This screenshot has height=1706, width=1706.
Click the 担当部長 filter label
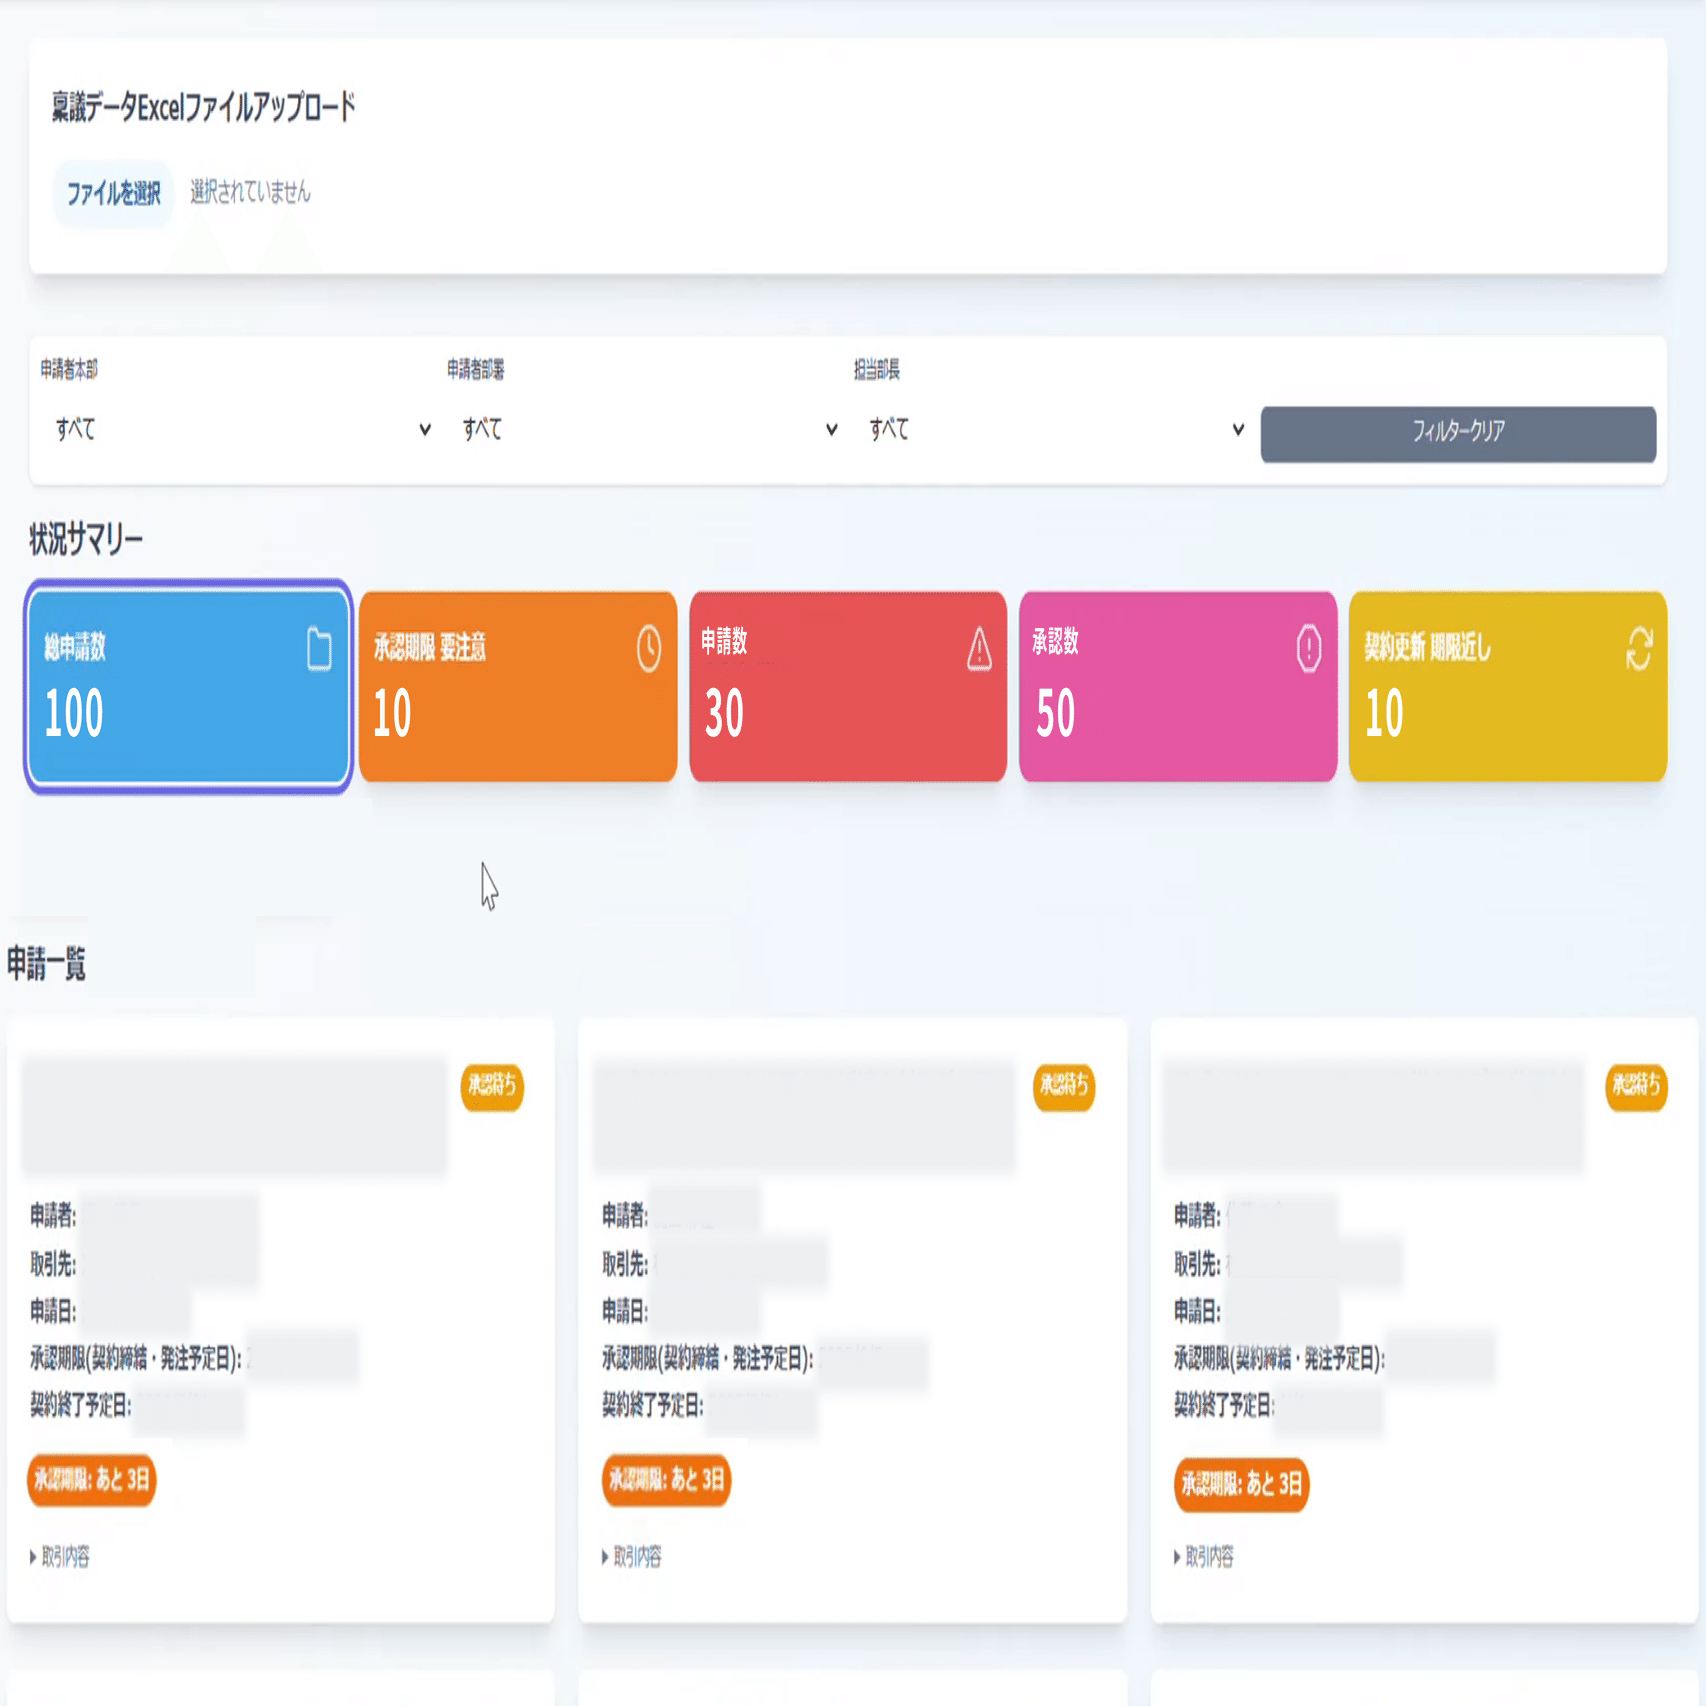pos(877,370)
